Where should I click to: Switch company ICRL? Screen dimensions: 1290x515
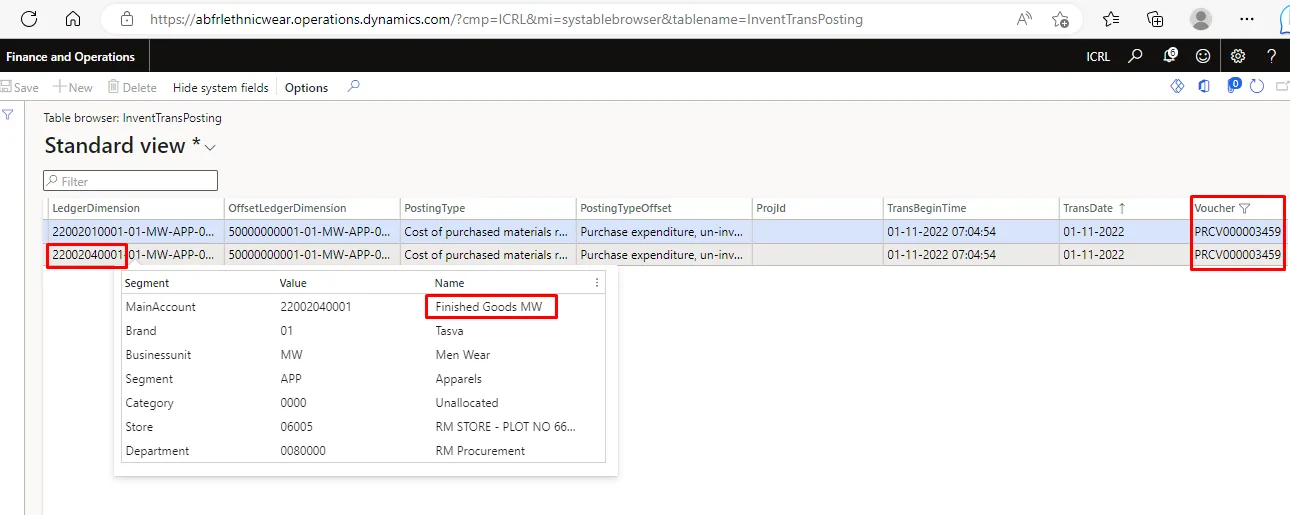1098,57
